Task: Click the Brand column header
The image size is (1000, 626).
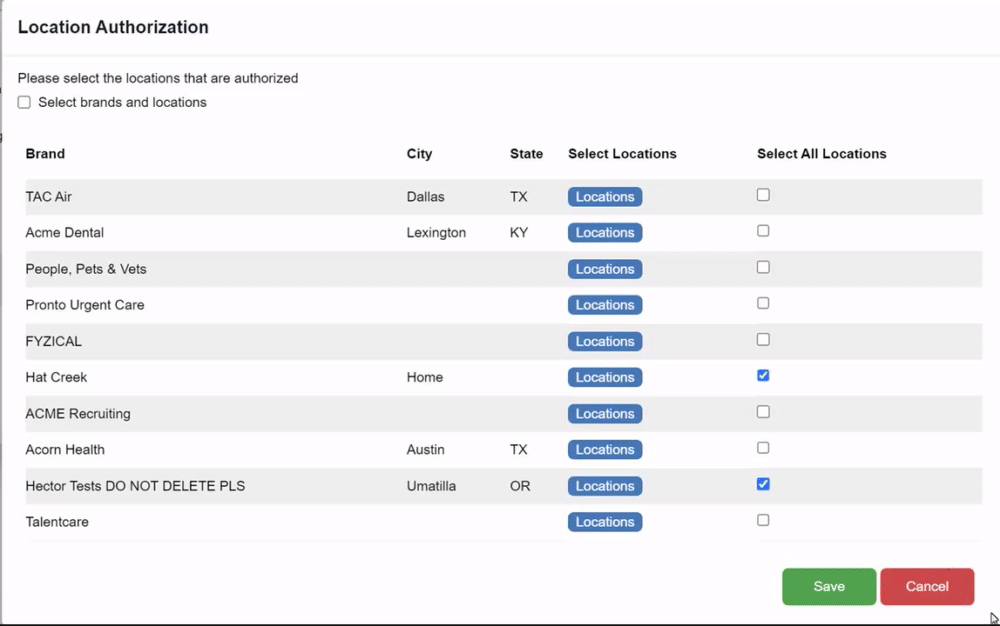Action: coord(45,154)
